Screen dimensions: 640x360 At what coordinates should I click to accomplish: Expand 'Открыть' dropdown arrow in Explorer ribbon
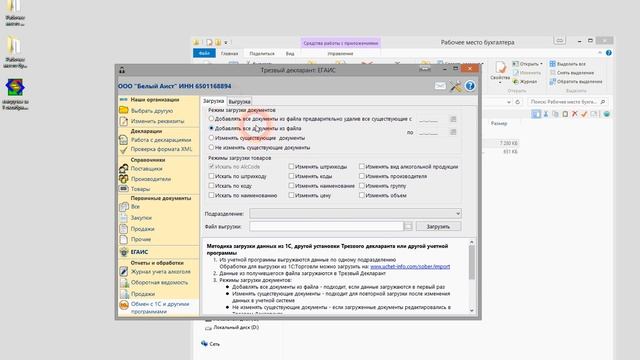click(541, 64)
